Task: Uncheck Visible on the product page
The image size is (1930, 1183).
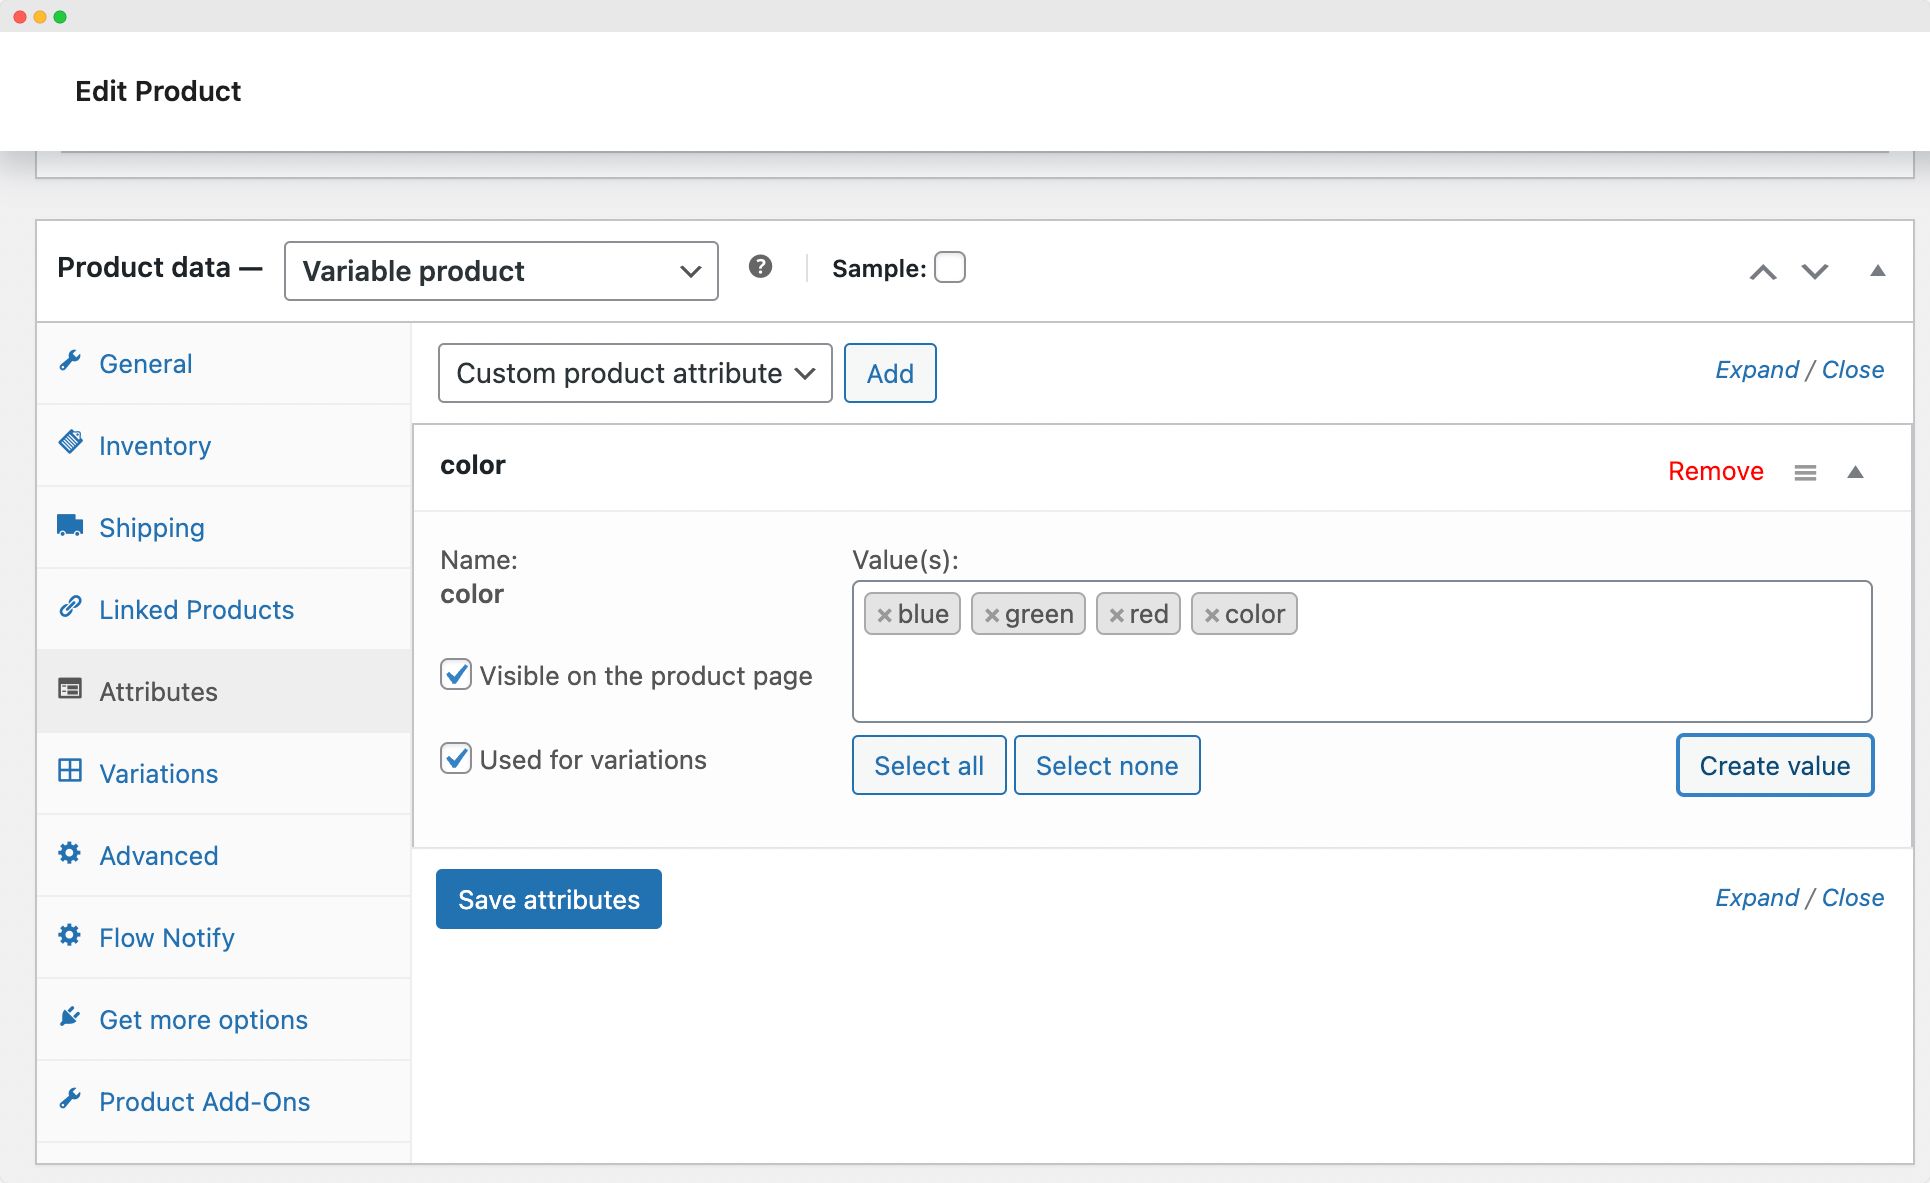Action: pyautogui.click(x=456, y=675)
